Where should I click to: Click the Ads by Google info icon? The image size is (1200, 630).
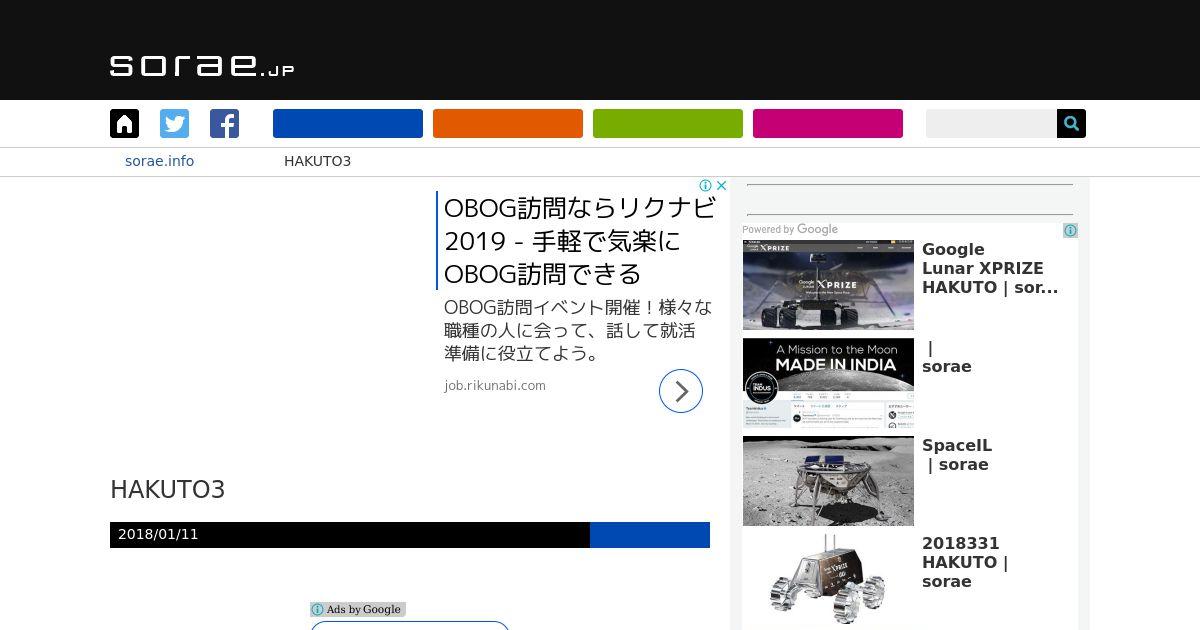pos(317,609)
